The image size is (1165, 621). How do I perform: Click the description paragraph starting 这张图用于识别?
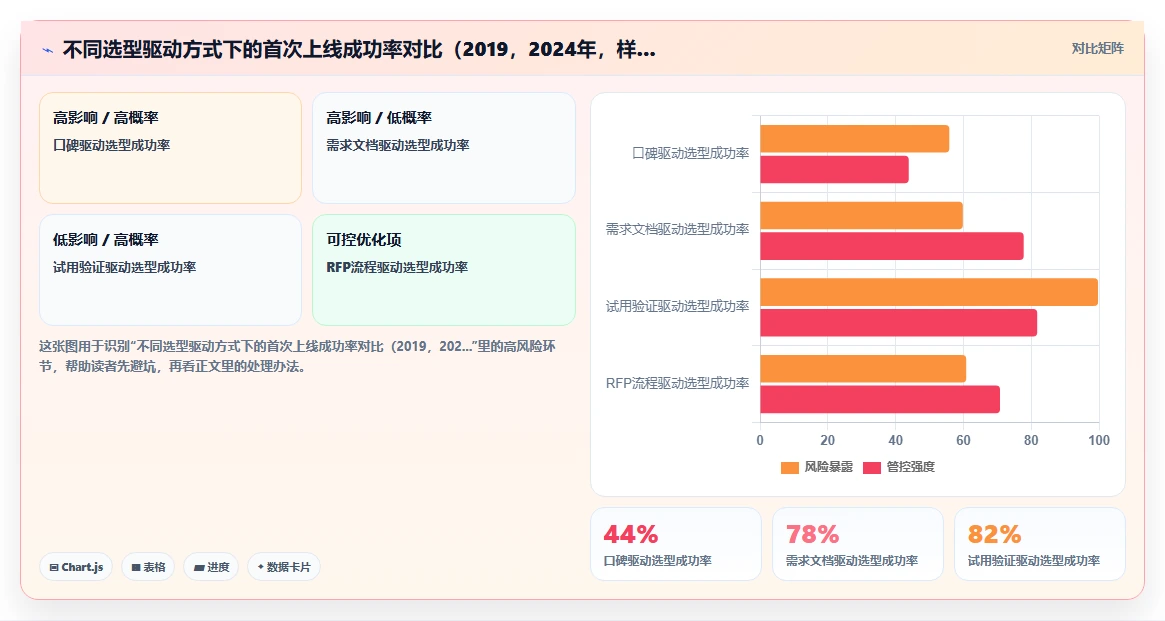(297, 357)
